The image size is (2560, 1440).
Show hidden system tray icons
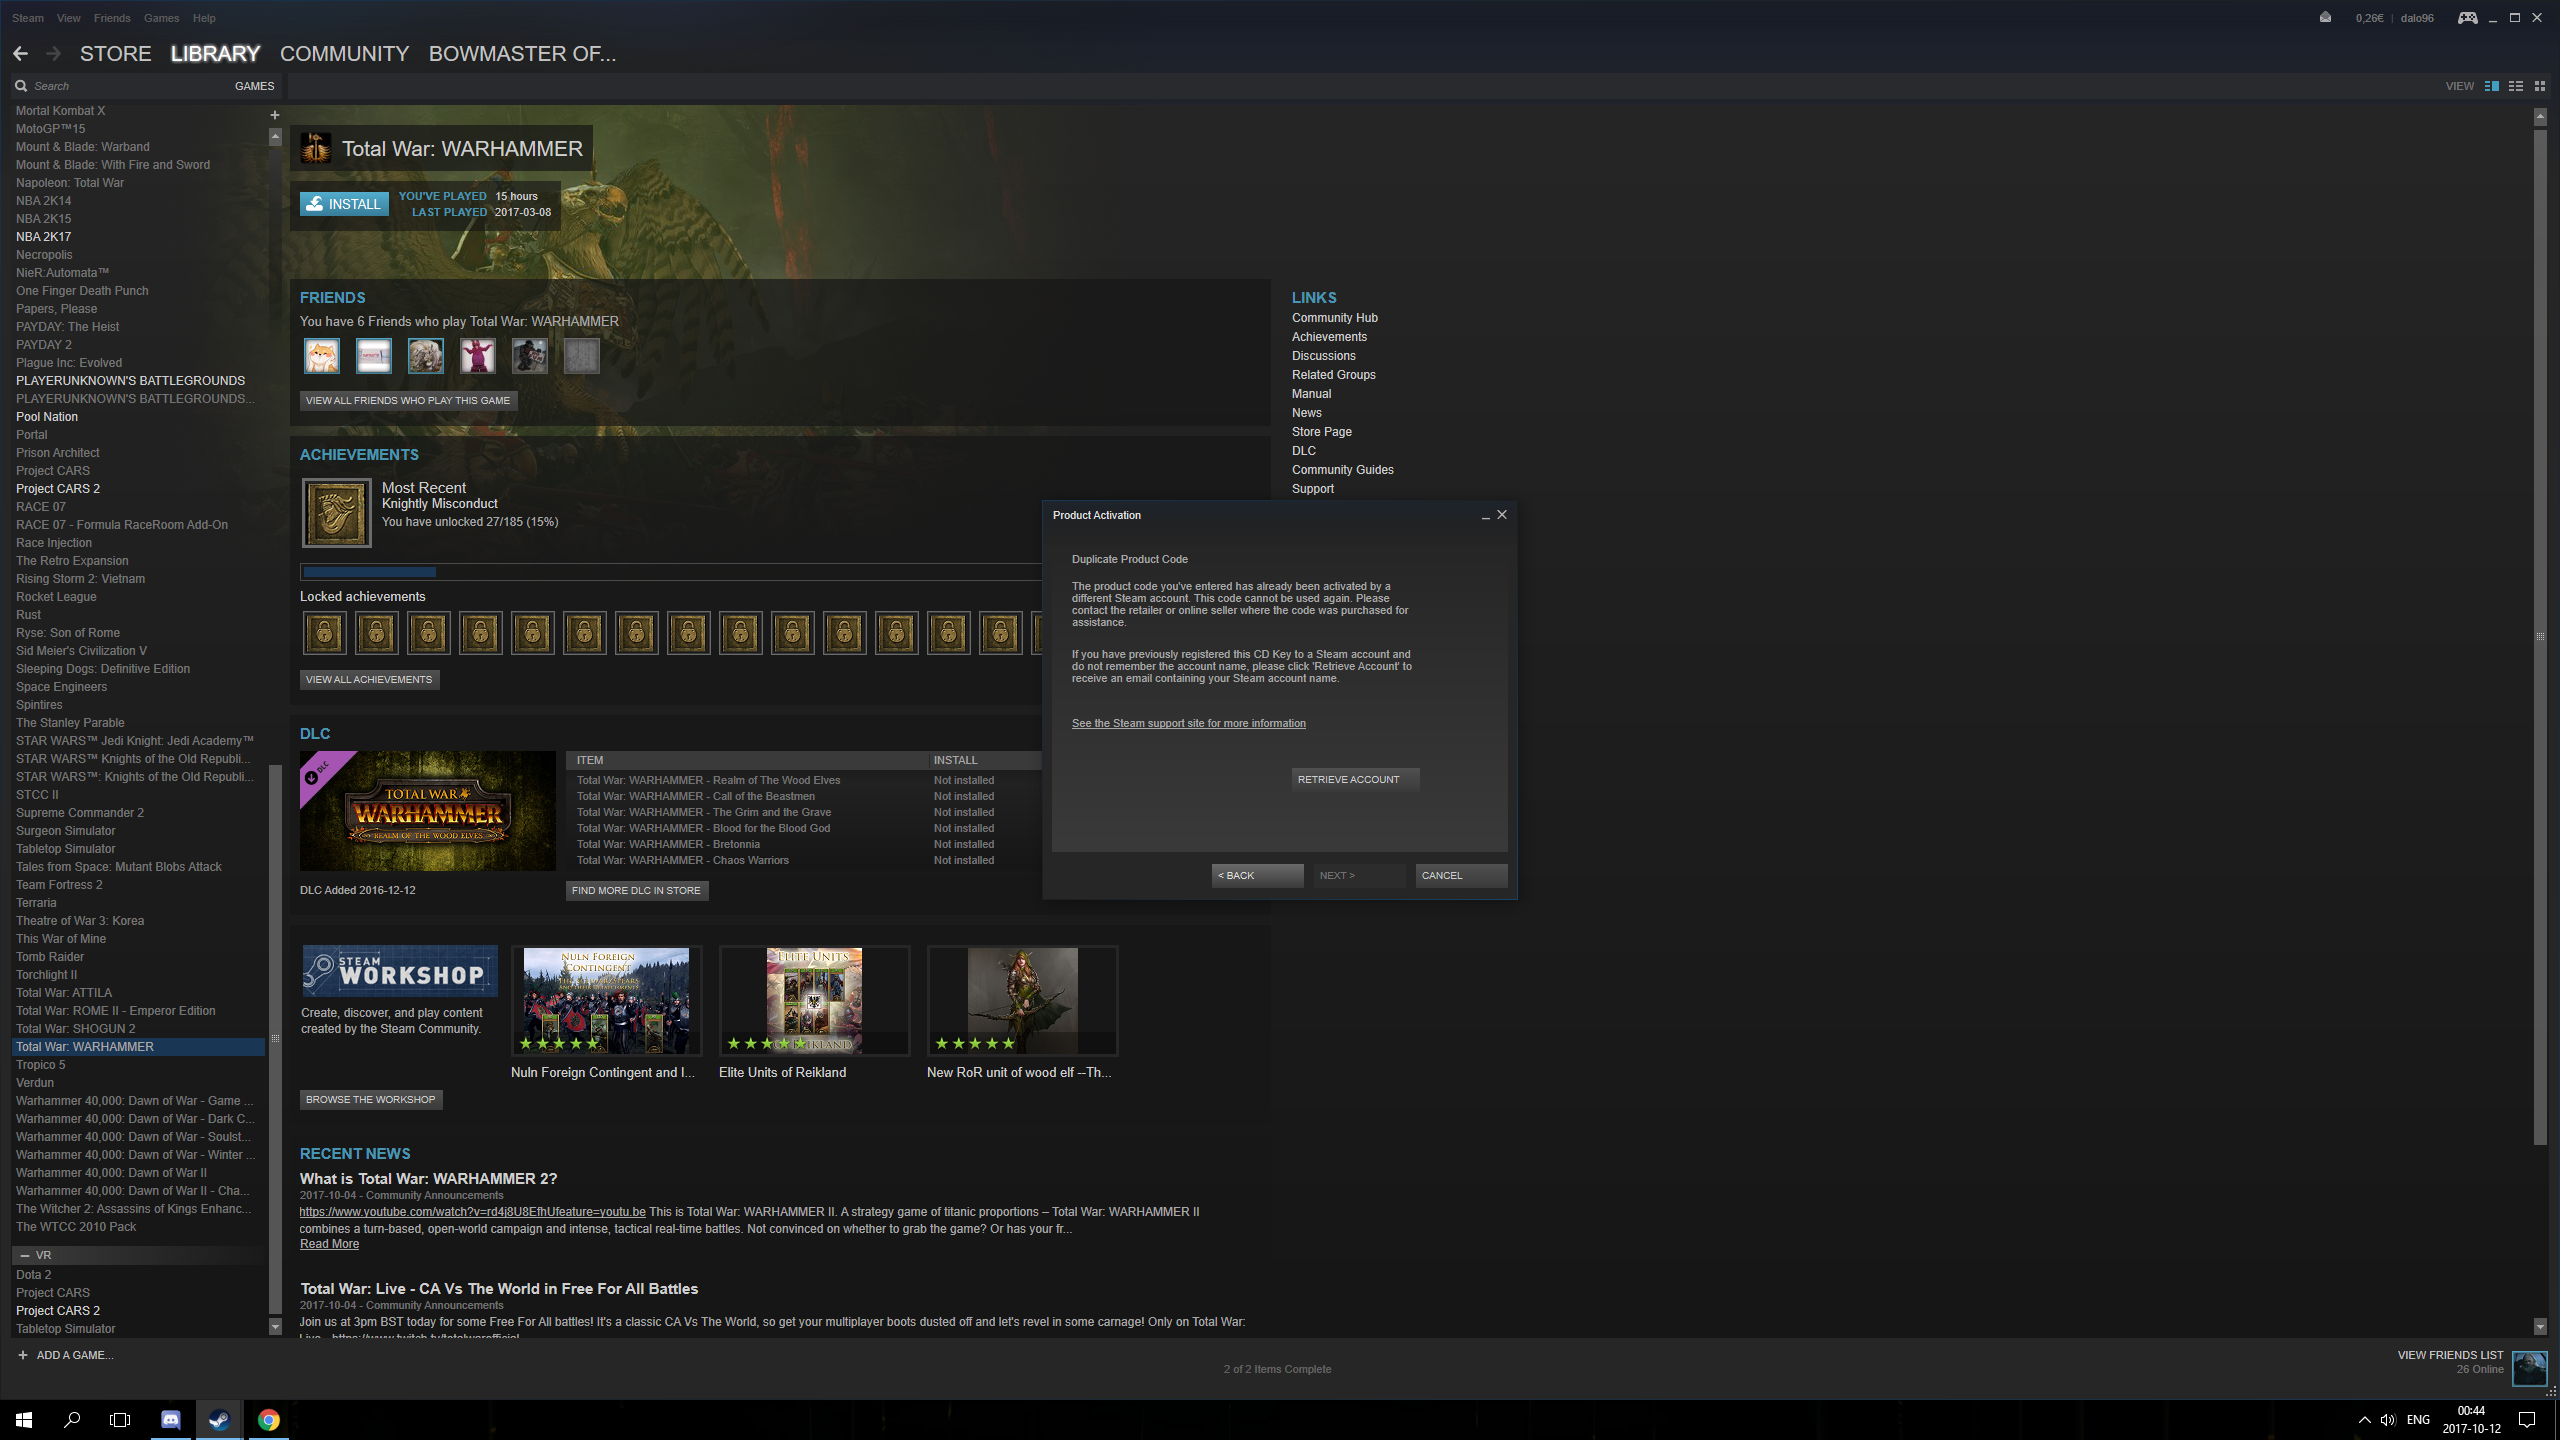pos(2364,1420)
